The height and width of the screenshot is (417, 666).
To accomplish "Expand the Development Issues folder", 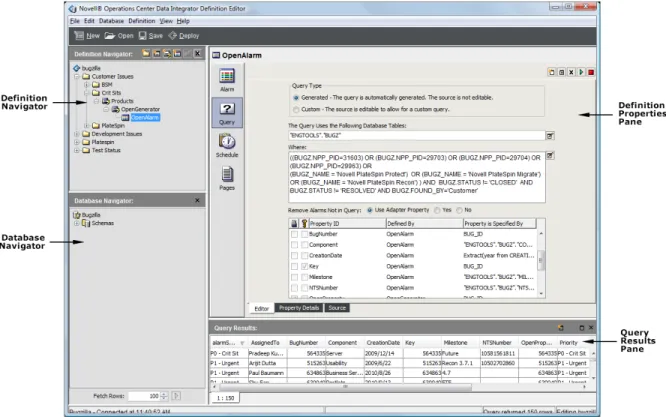I will (x=77, y=134).
